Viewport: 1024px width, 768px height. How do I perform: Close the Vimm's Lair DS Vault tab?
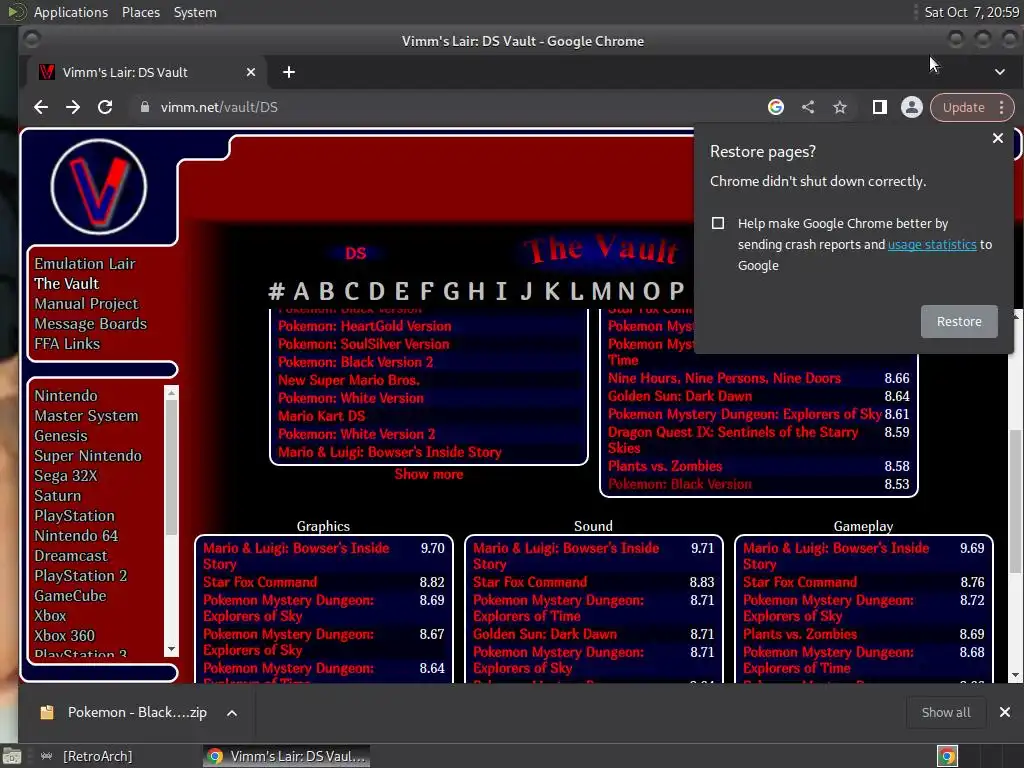click(251, 72)
